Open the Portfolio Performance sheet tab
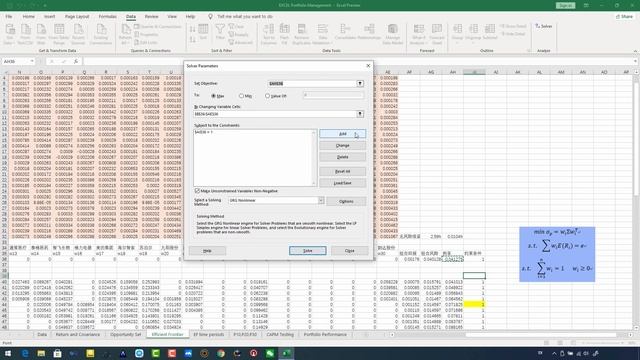The image size is (640, 360). [325, 335]
